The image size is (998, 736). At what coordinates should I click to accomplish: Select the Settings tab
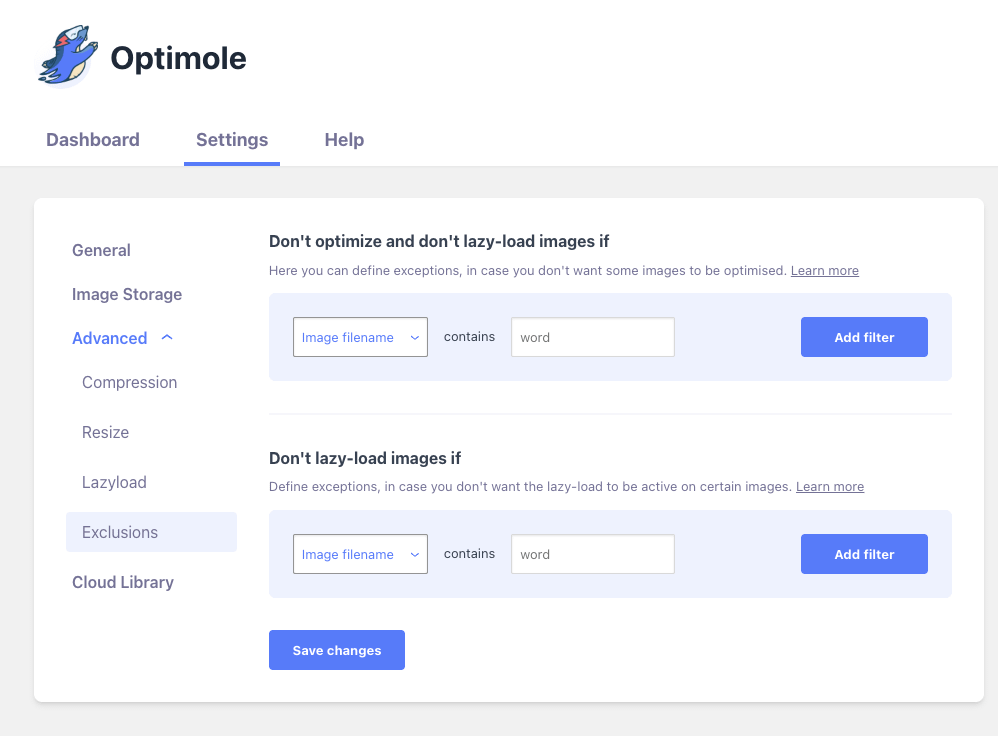(232, 140)
